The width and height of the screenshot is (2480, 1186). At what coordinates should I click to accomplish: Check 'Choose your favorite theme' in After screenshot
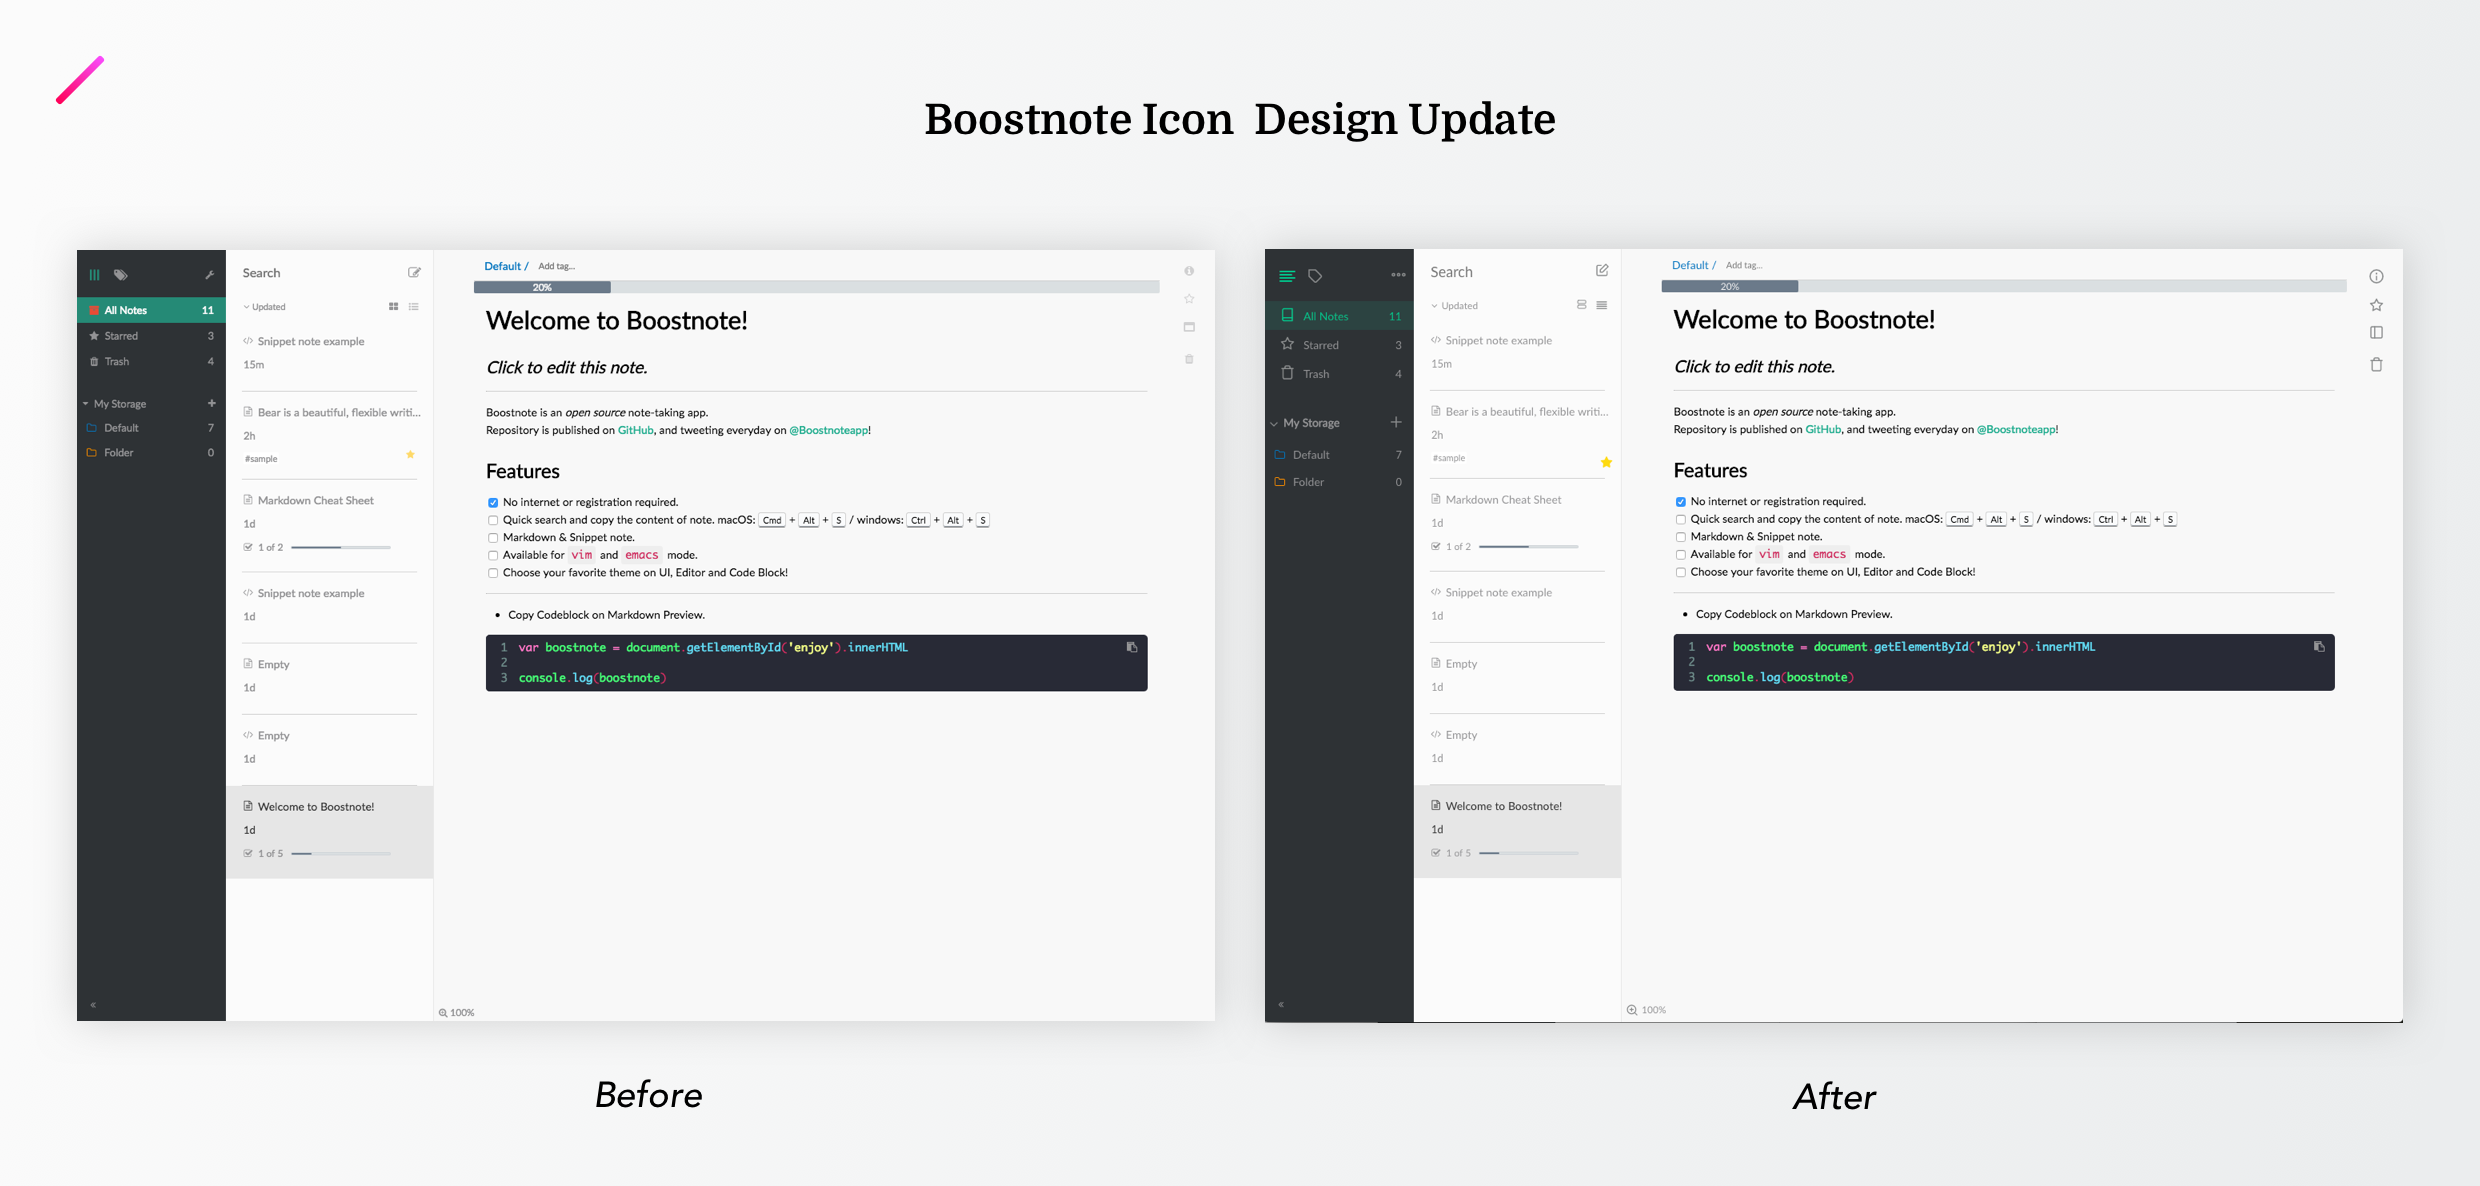[x=1681, y=573]
